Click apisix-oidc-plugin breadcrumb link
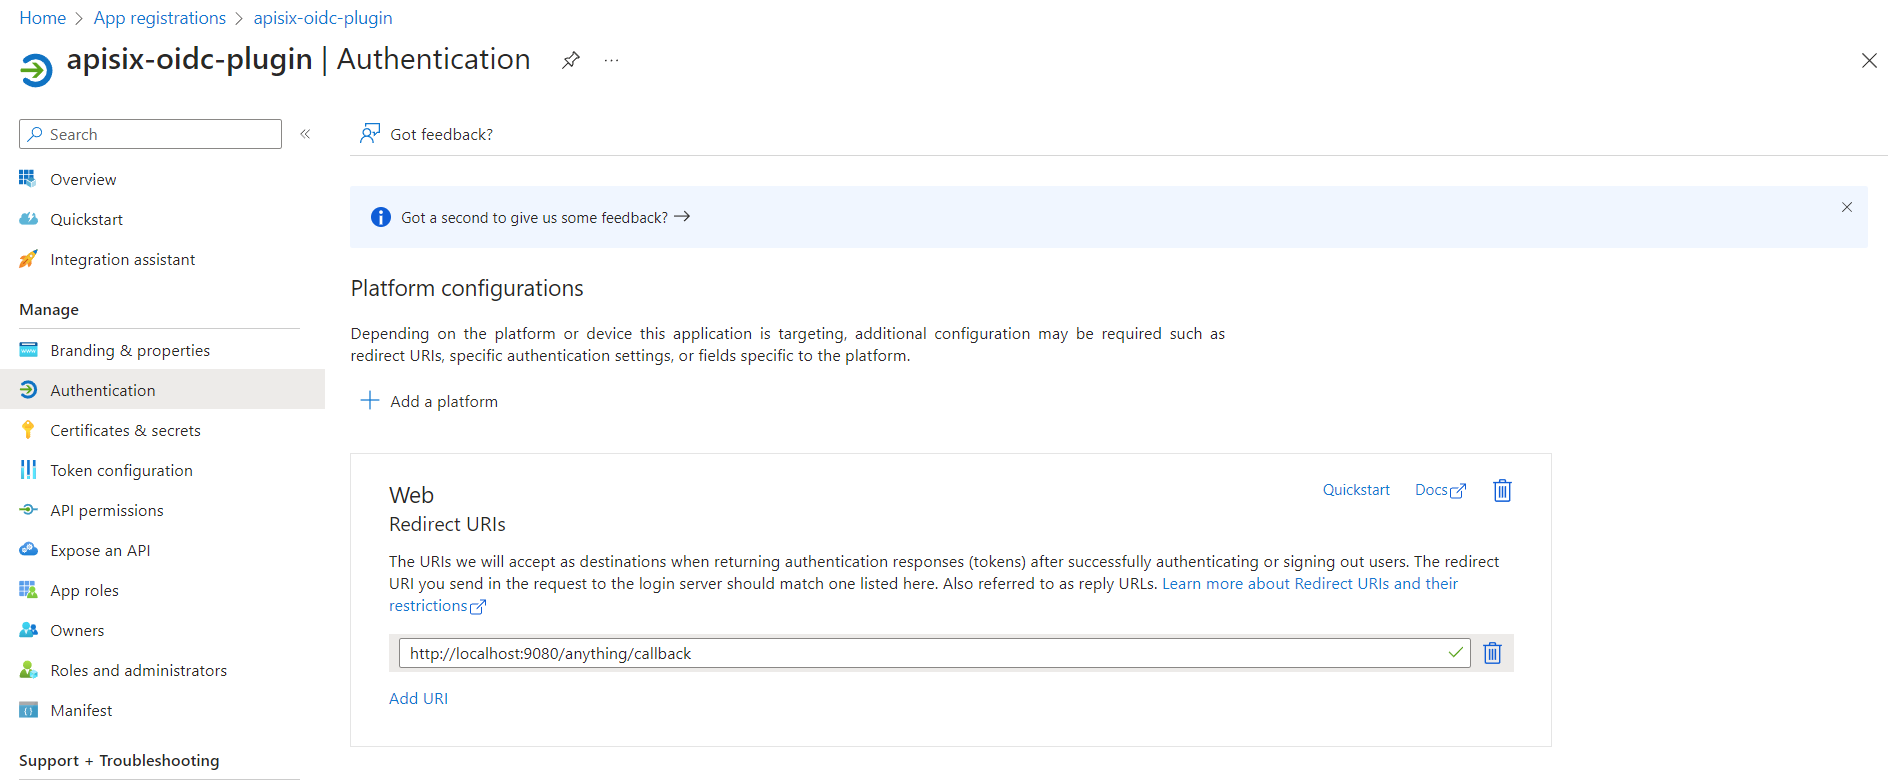Image resolution: width=1892 pixels, height=781 pixels. click(322, 18)
